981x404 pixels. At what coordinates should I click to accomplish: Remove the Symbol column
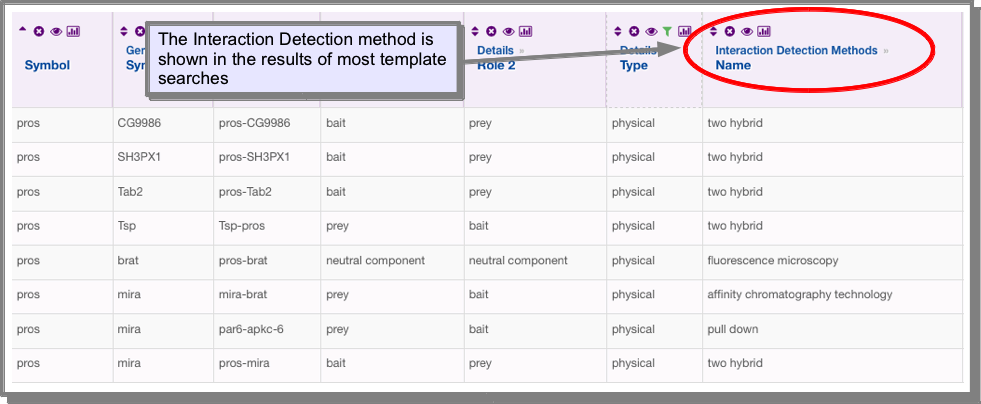[39, 31]
